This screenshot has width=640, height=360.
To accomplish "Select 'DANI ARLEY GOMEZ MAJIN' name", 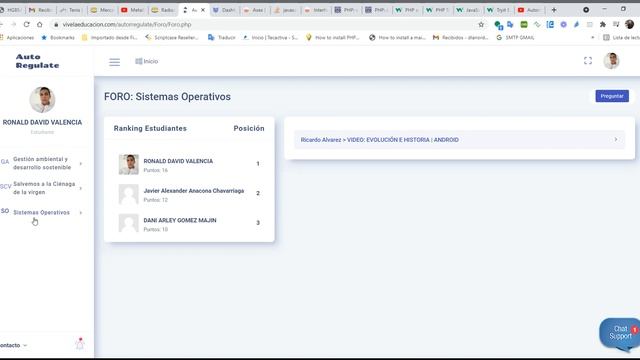I will coord(180,220).
